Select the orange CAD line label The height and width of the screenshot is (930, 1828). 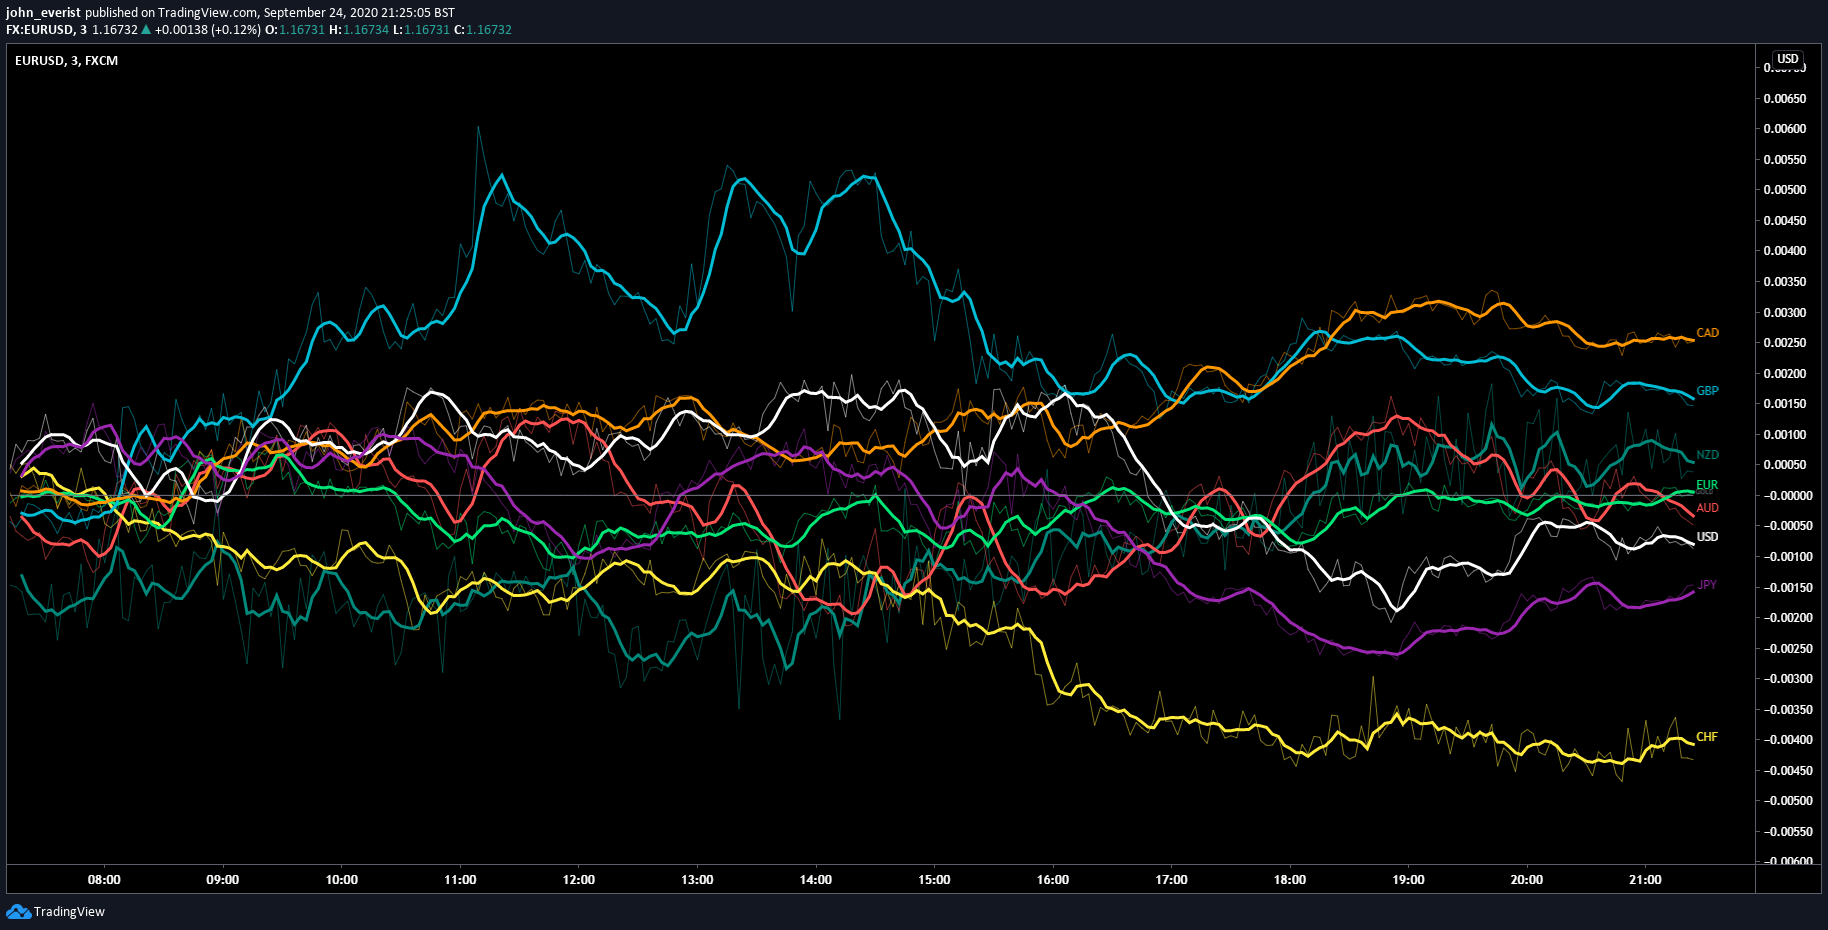point(1707,333)
